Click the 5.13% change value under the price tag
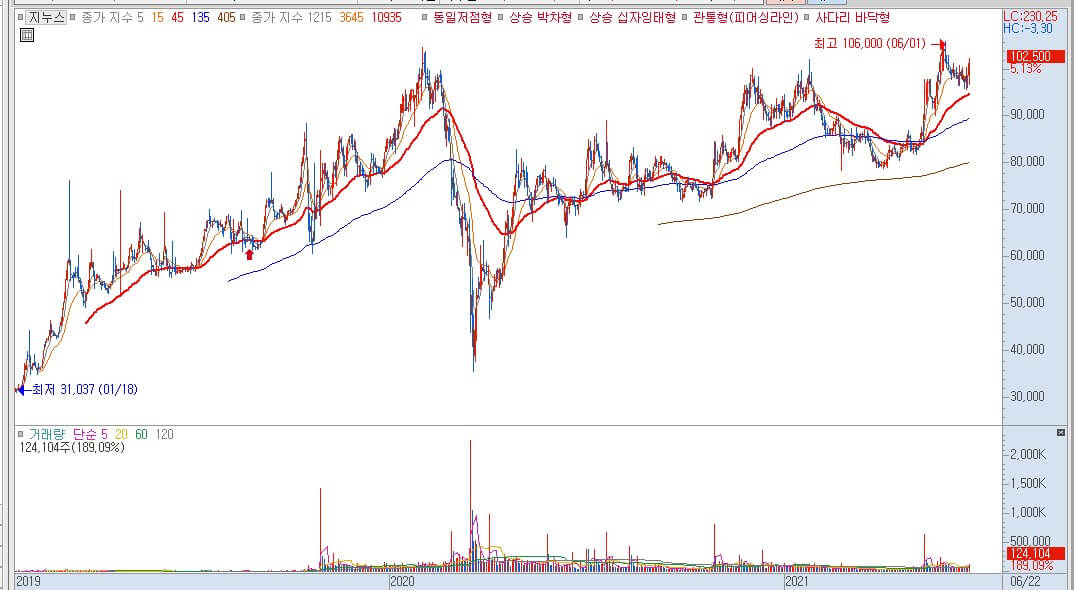Screen dimensions: 1074x590 click(1025, 69)
